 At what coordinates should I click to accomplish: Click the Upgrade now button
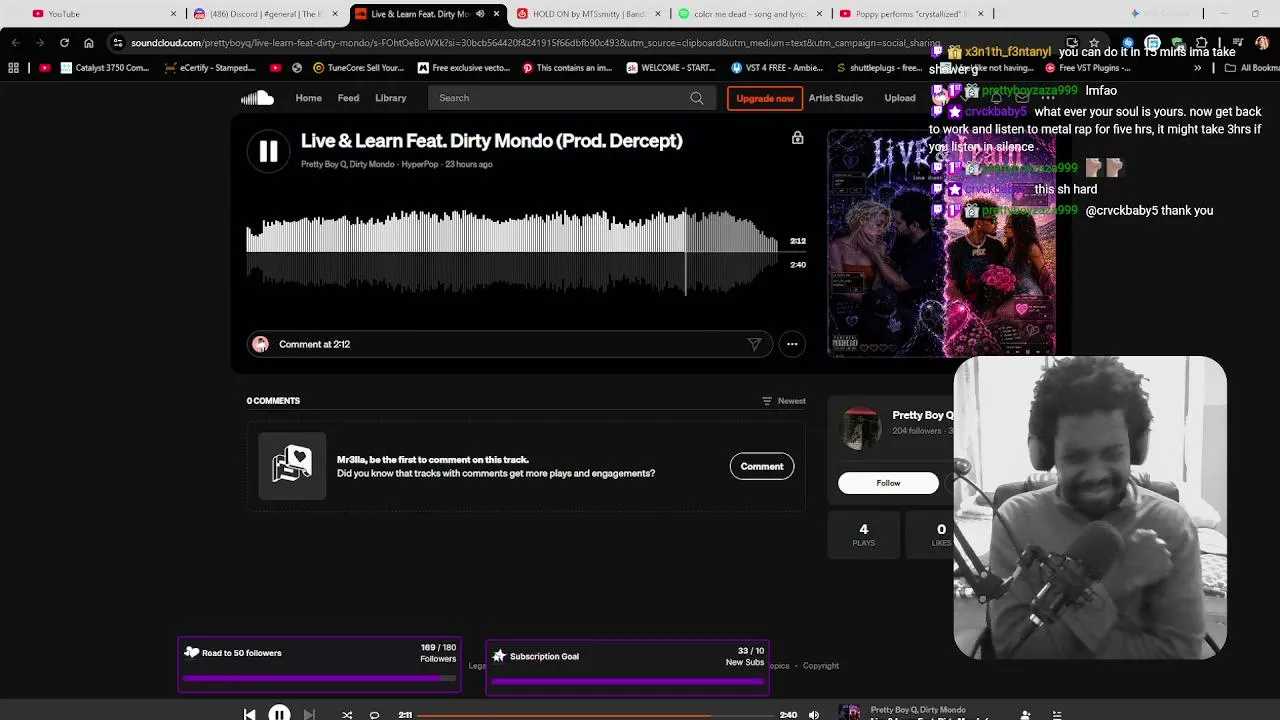click(x=765, y=98)
